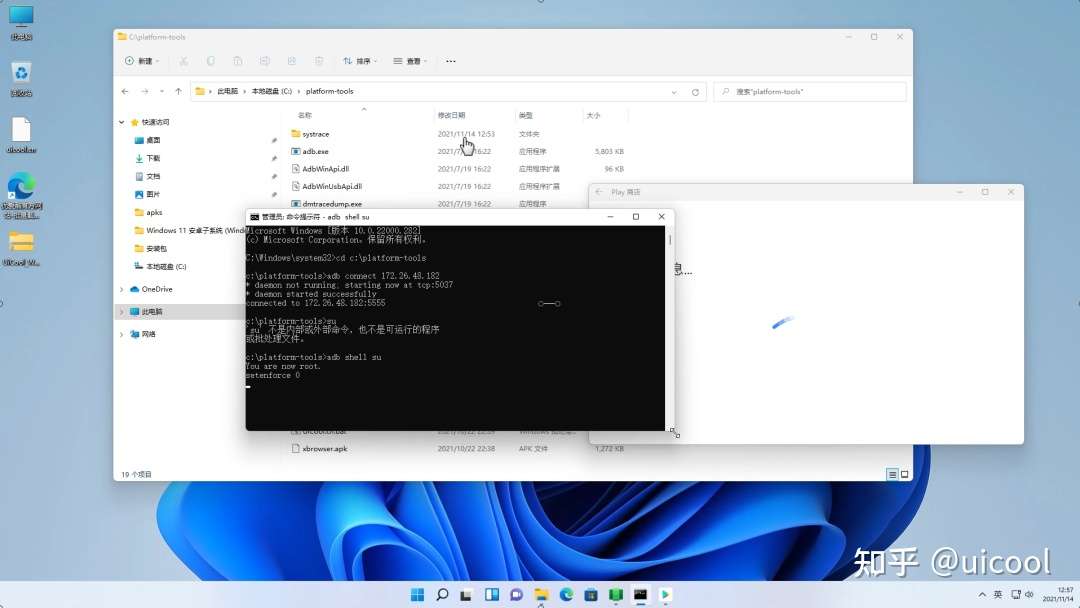Open 本地磁盘 (C:) in sidebar
This screenshot has width=1080, height=608.
click(160, 266)
